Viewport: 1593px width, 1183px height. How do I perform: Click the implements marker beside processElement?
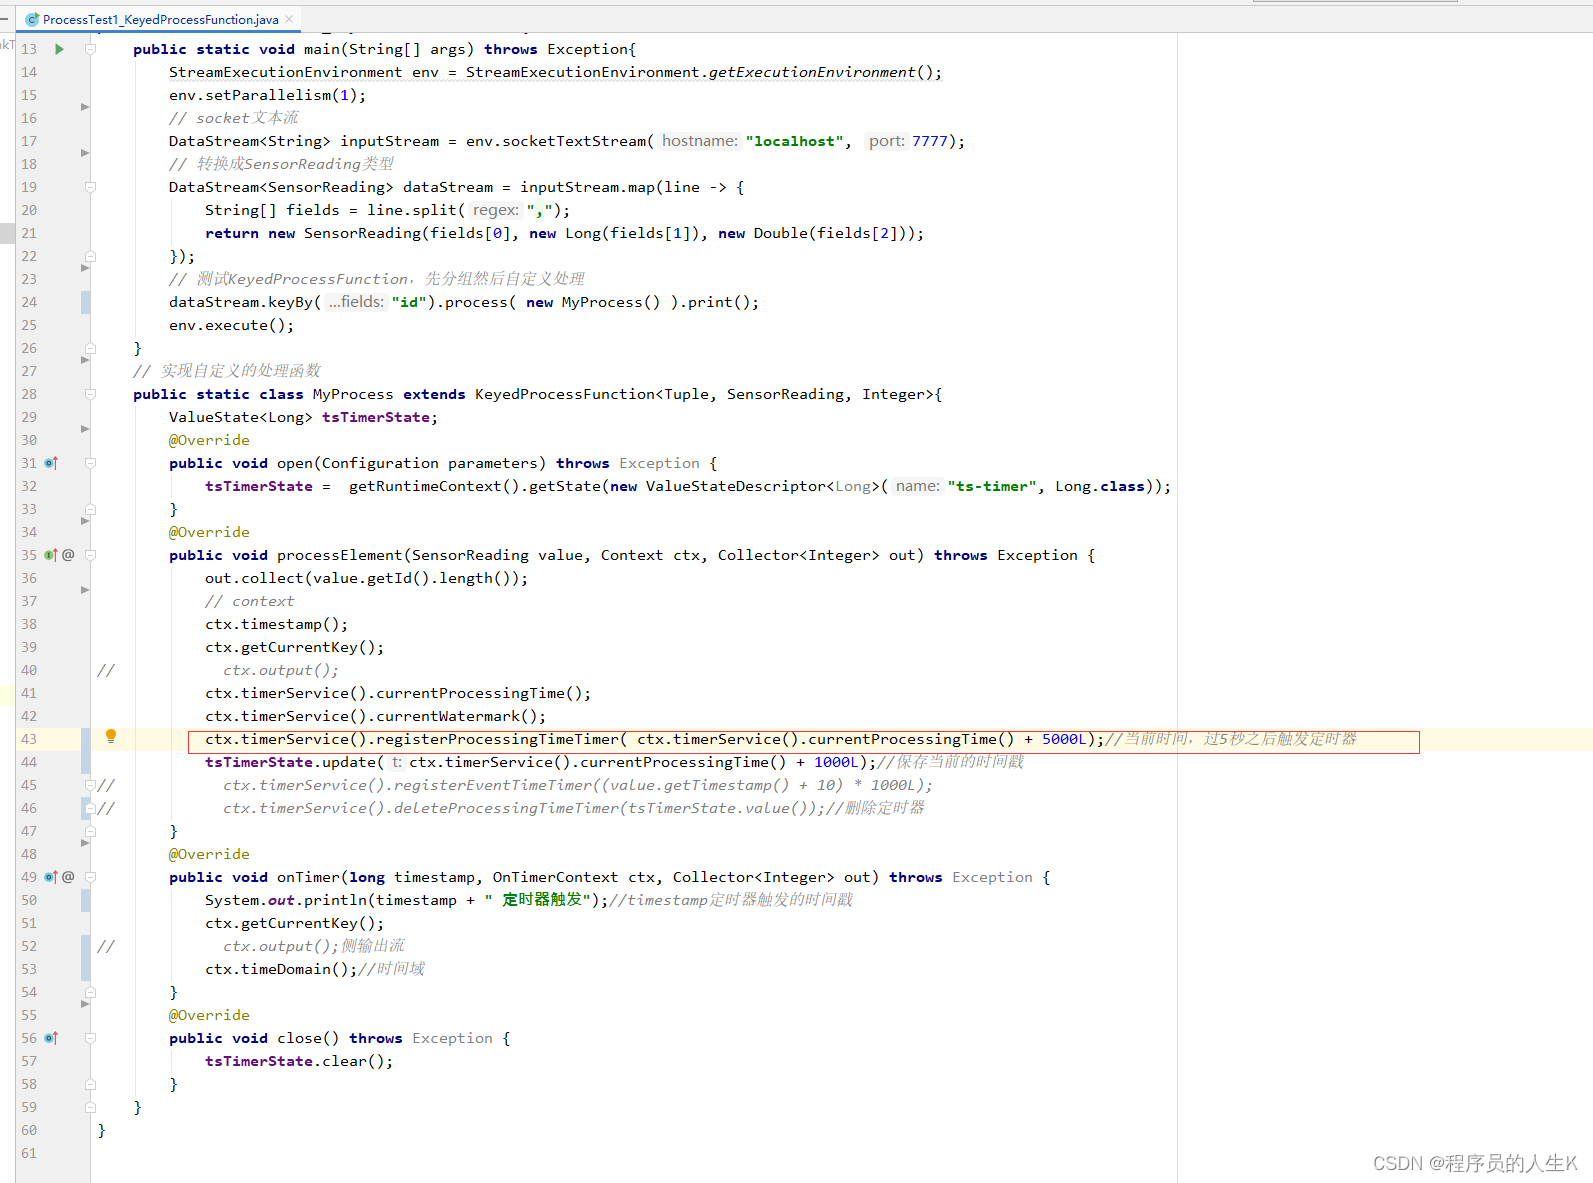point(51,555)
